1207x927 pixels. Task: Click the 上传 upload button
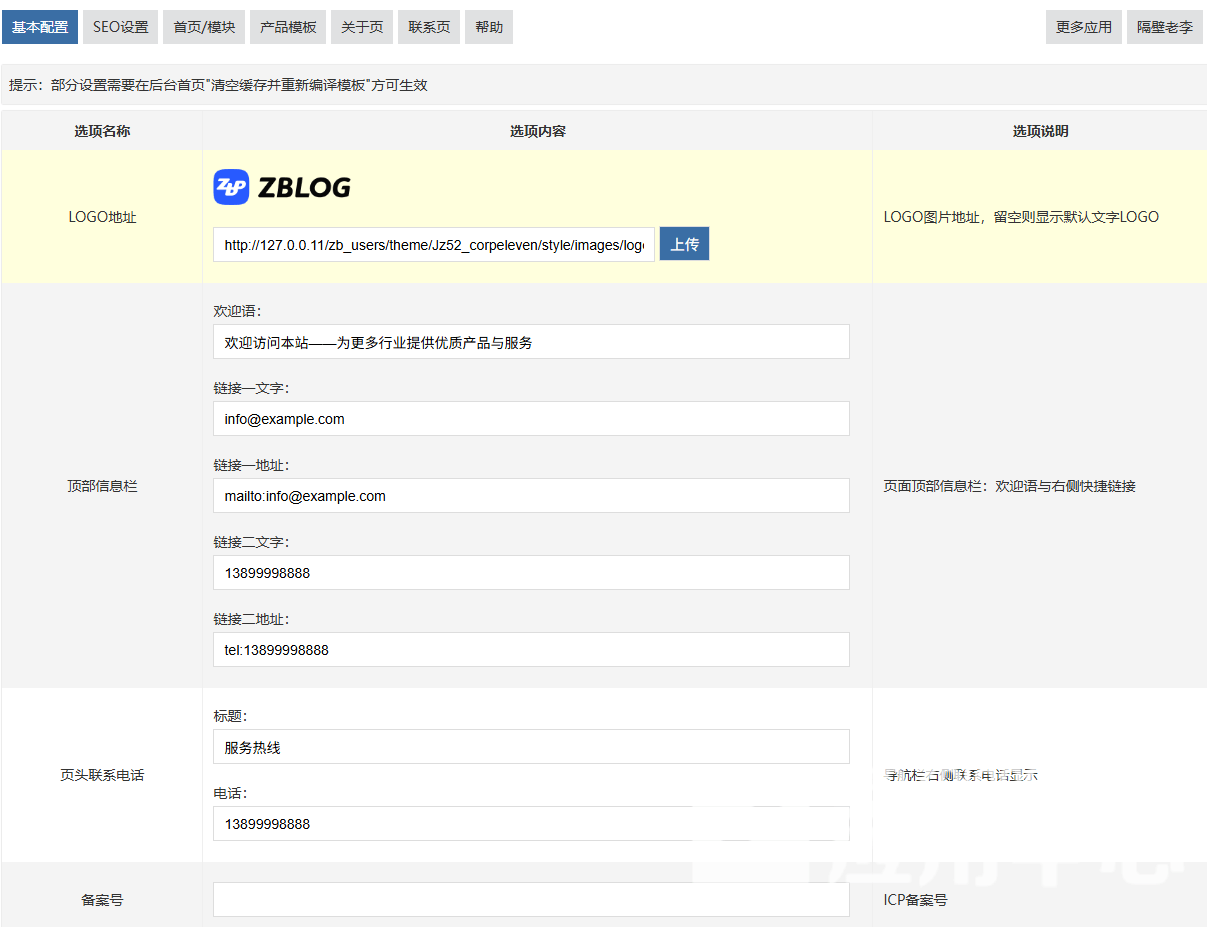[x=684, y=244]
